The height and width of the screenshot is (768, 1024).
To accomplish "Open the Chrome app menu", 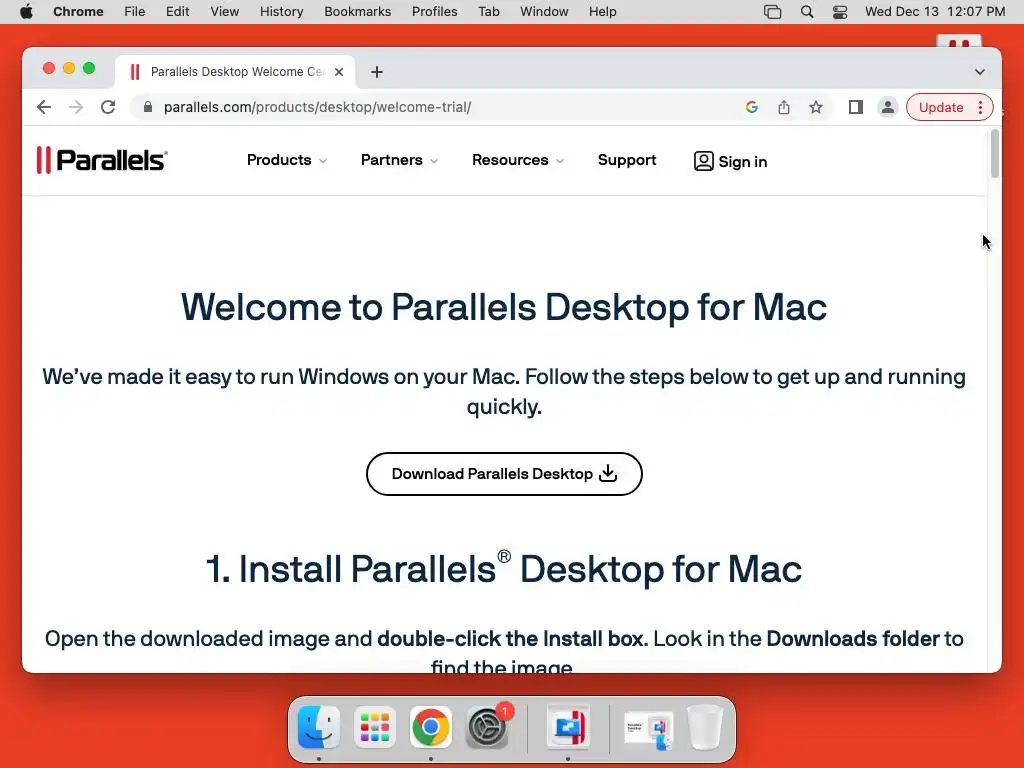I will pyautogui.click(x=78, y=12).
